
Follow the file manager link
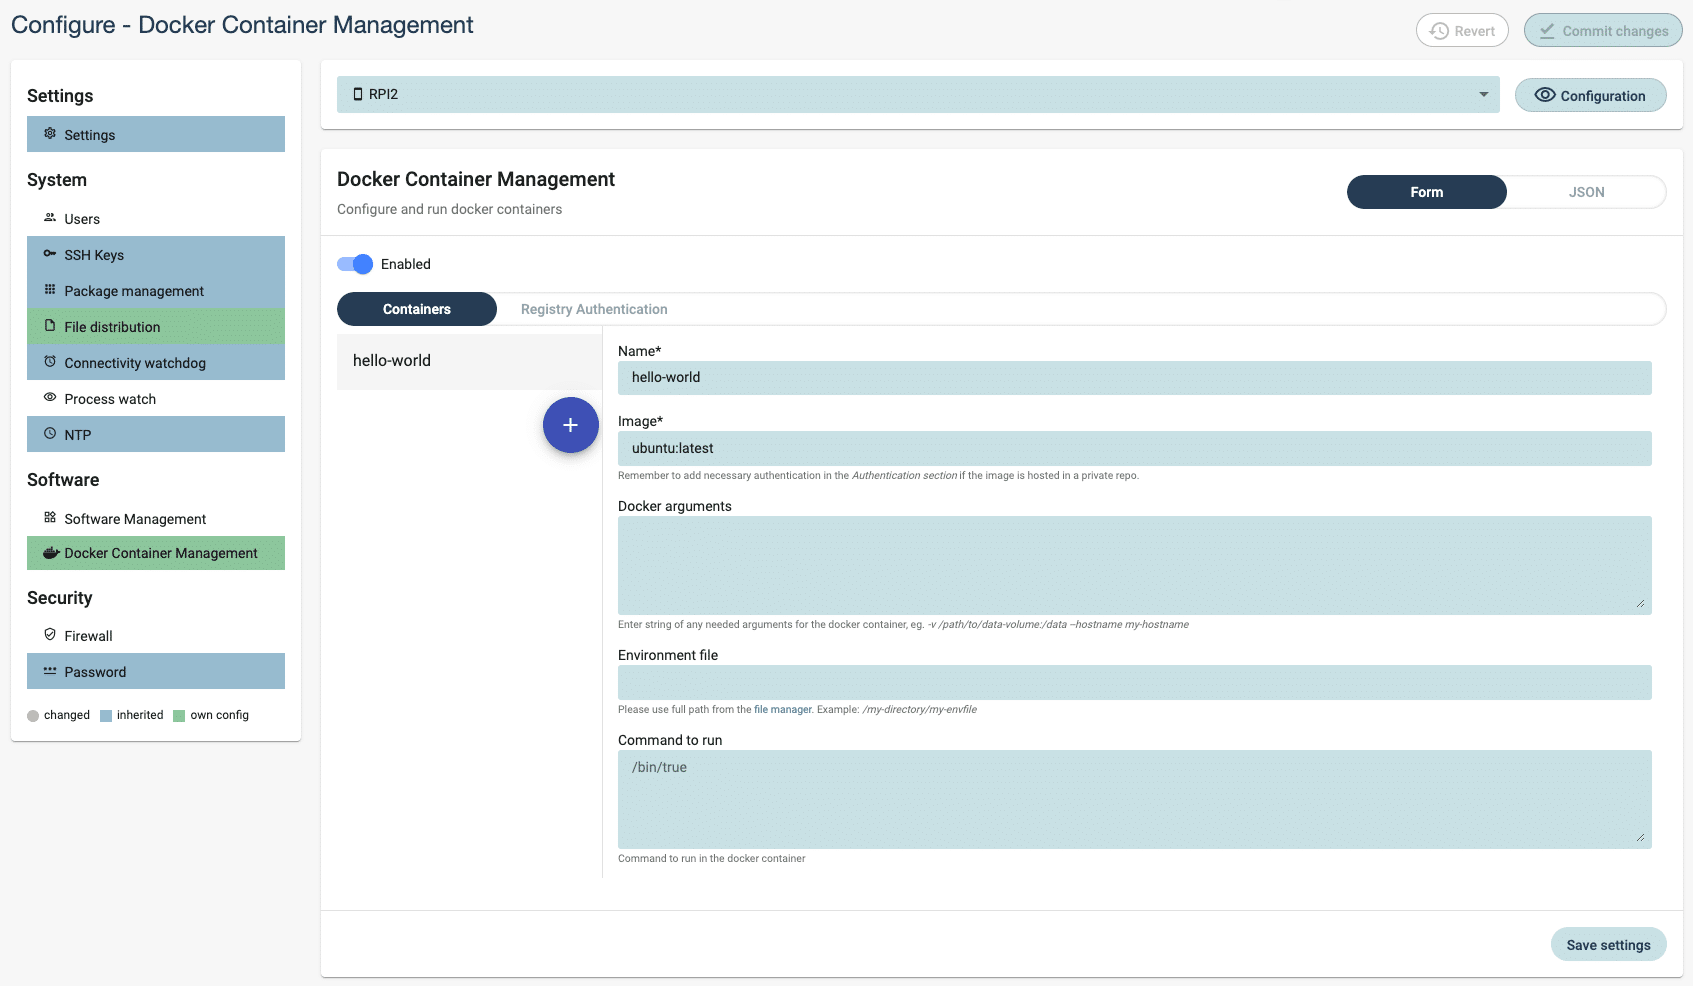pyautogui.click(x=782, y=710)
